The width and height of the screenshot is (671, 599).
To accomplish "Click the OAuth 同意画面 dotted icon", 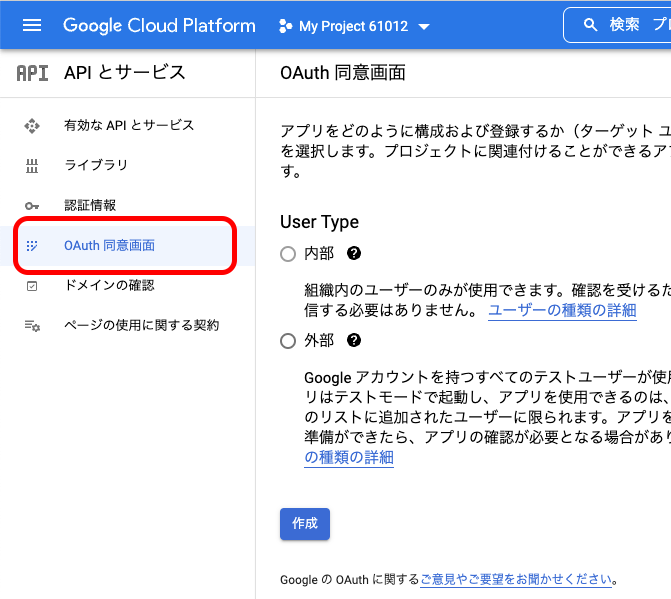I will [32, 246].
